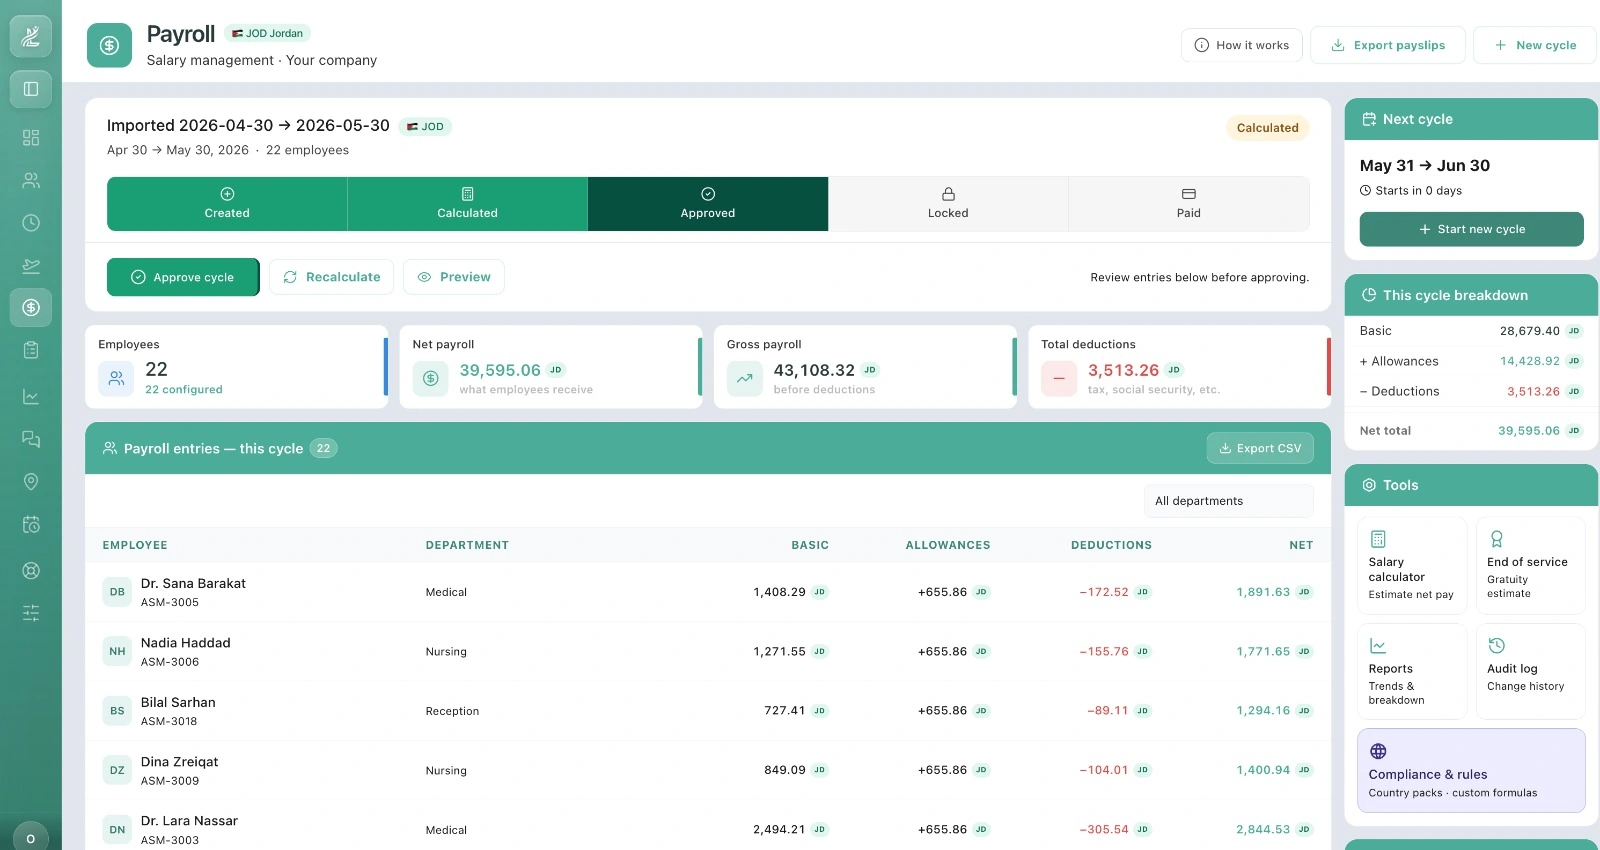1600x850 pixels.
Task: Click the app logo in sidebar
Action: 31,37
